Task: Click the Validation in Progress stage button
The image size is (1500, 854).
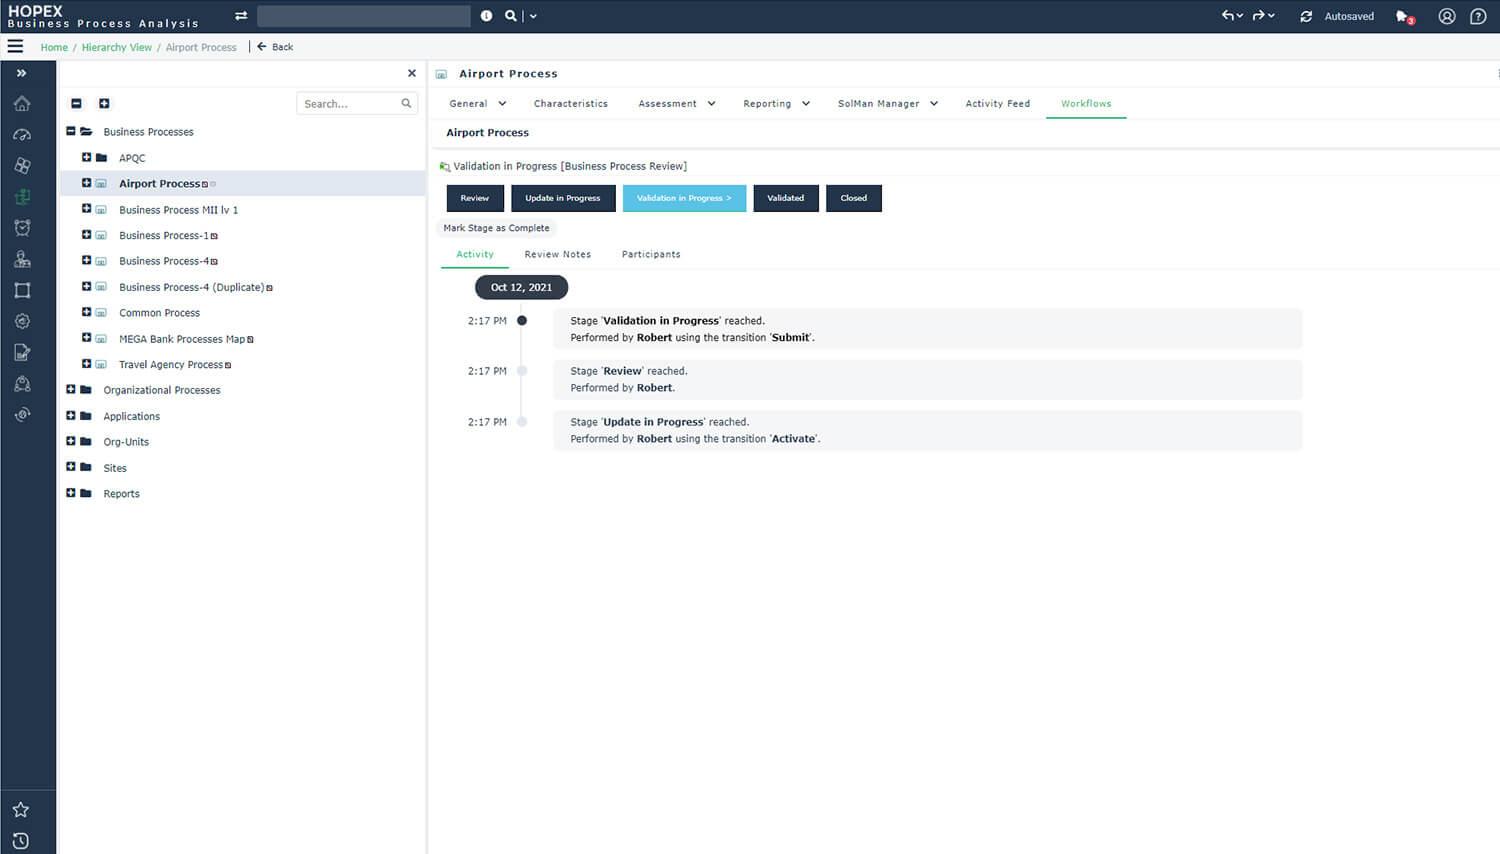Action: click(x=684, y=198)
